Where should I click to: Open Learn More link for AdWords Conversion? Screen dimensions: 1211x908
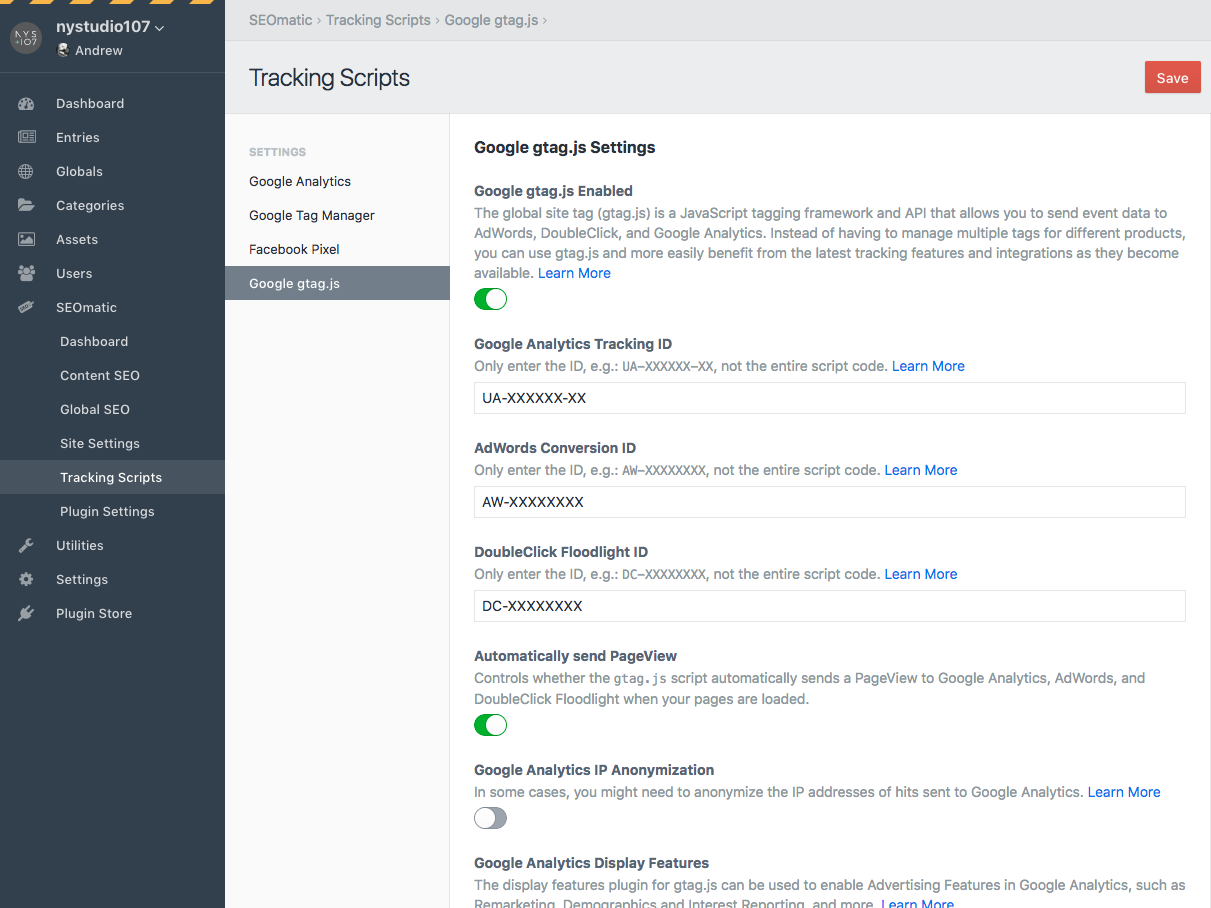(921, 470)
